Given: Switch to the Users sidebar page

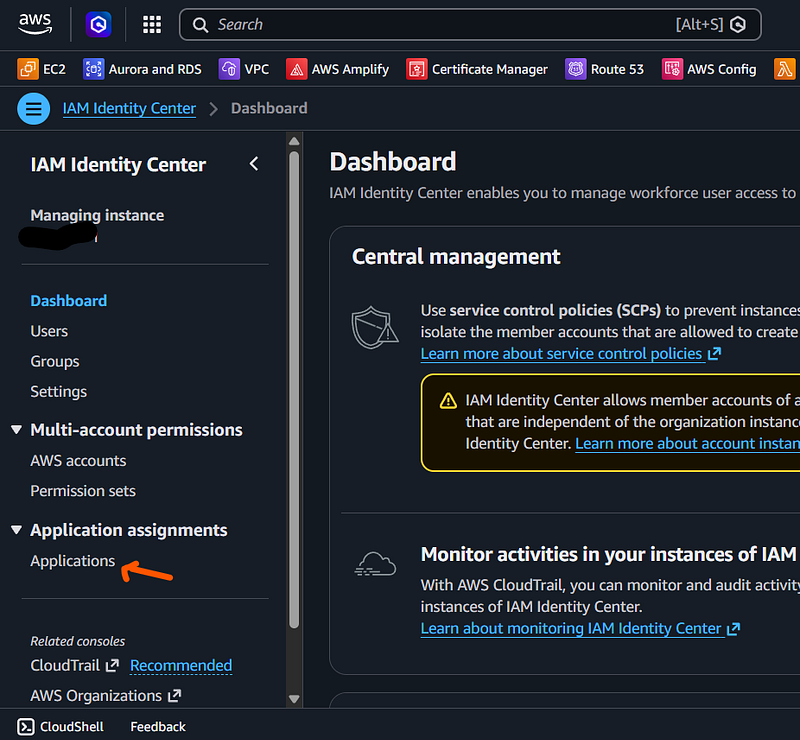Looking at the screenshot, I should click(x=49, y=330).
